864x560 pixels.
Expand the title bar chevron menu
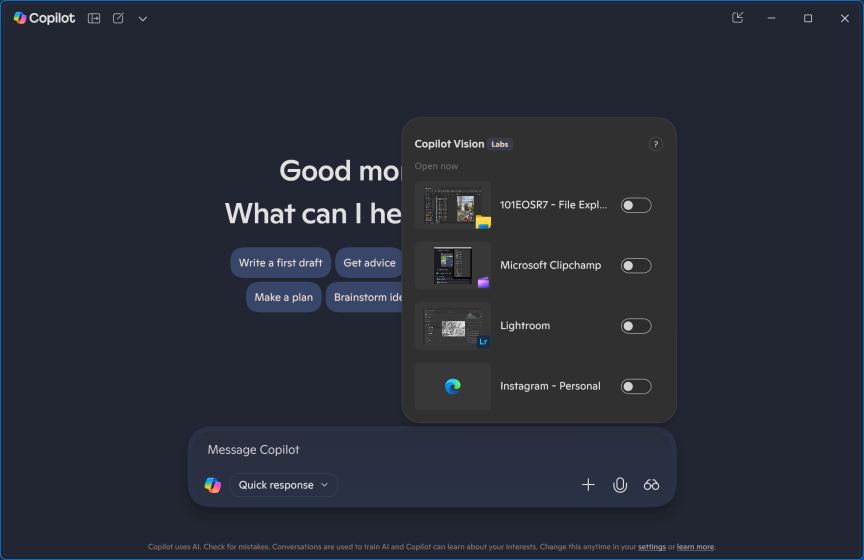[143, 19]
